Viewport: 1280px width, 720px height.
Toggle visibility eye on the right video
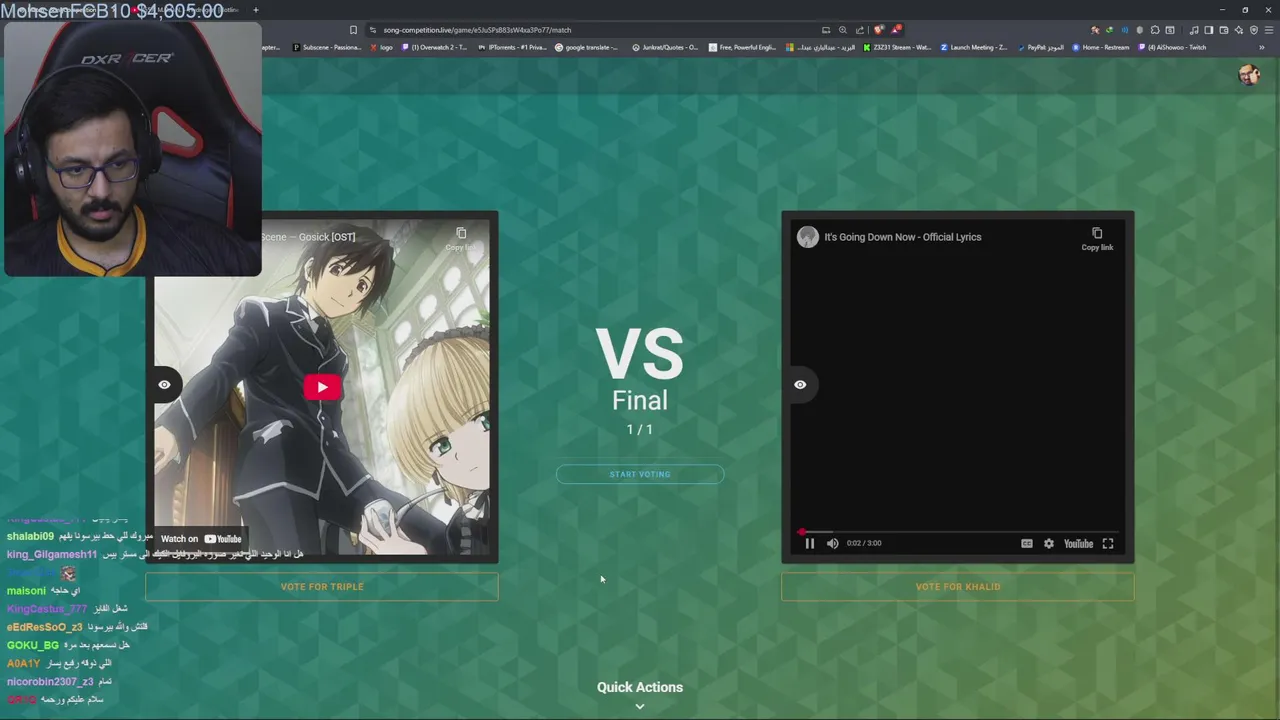click(800, 384)
